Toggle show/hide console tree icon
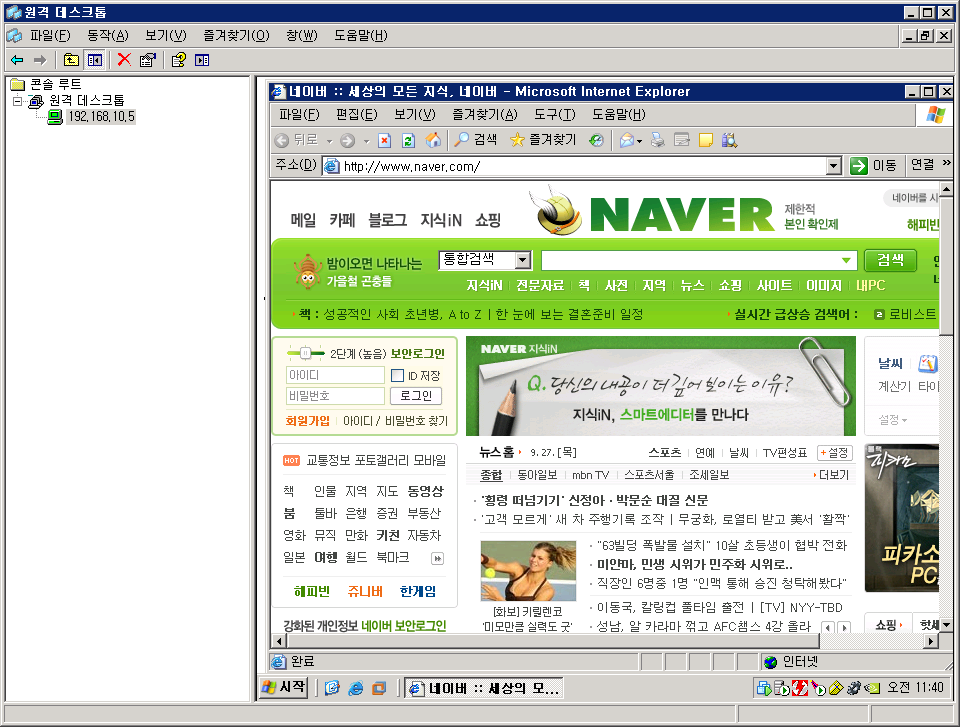The height and width of the screenshot is (727, 960). point(95,60)
